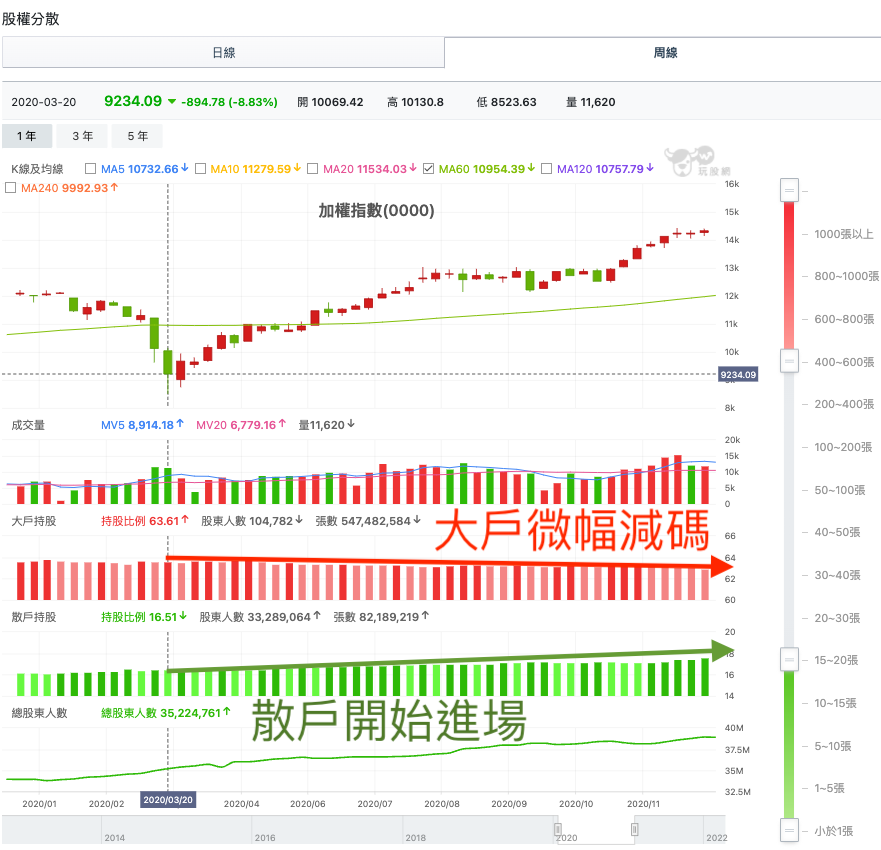Viewport: 881px width, 850px height.
Task: Click the 2014 mark in timeline navigator
Action: pos(115,838)
